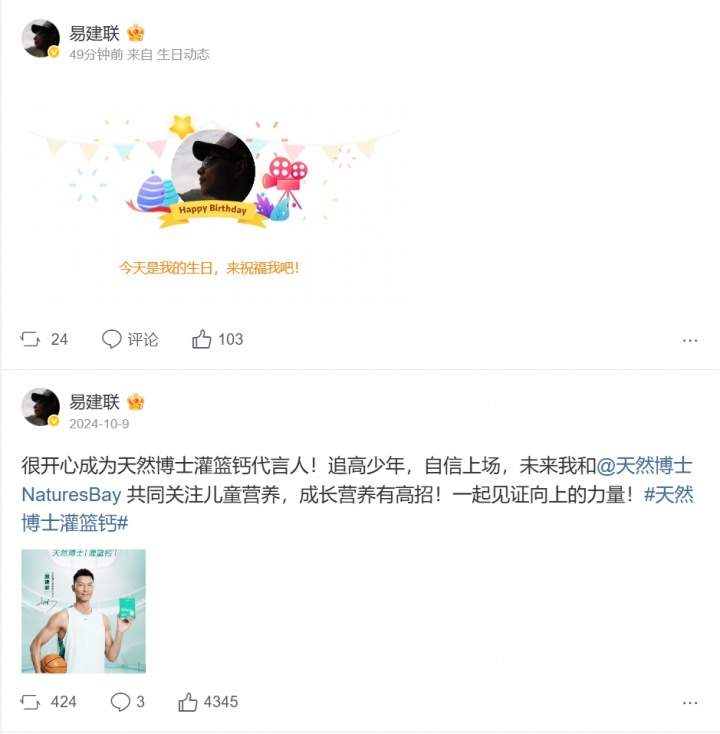Open the 3 comments on the second post

coord(127,702)
